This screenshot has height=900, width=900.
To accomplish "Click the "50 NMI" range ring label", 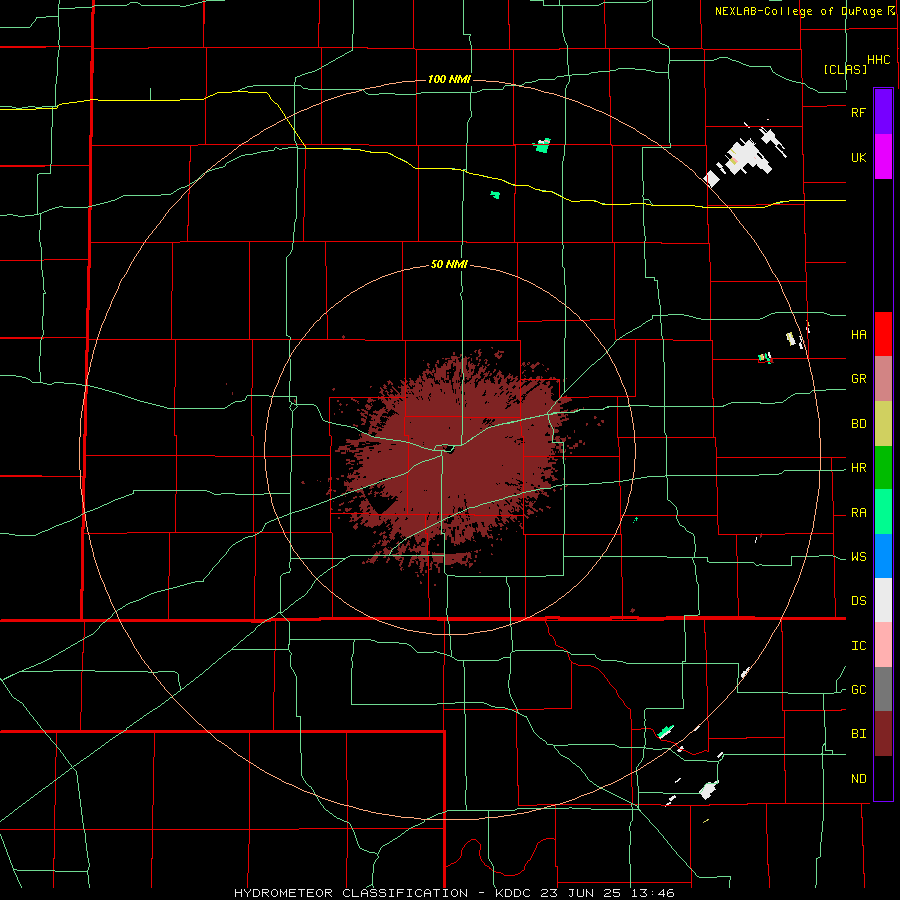I will (449, 265).
